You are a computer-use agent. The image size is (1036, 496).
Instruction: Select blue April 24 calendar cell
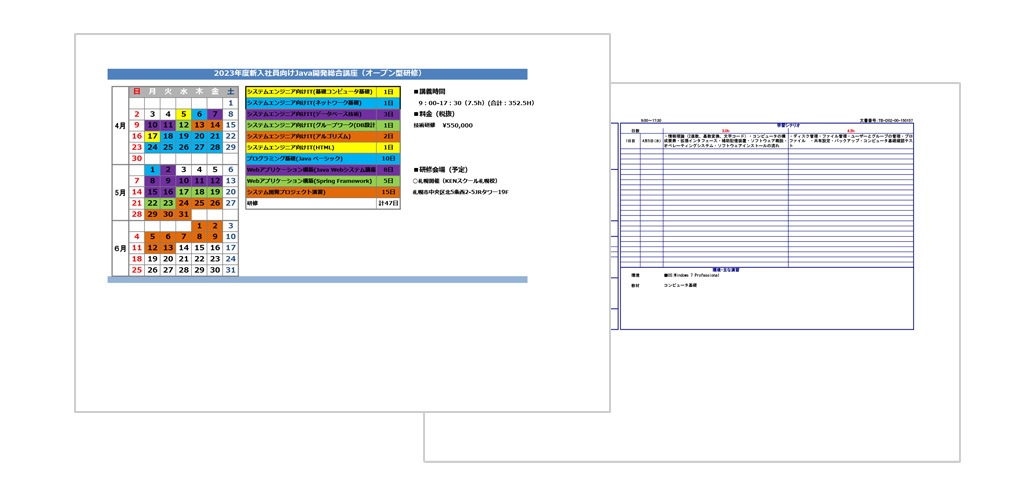click(152, 147)
